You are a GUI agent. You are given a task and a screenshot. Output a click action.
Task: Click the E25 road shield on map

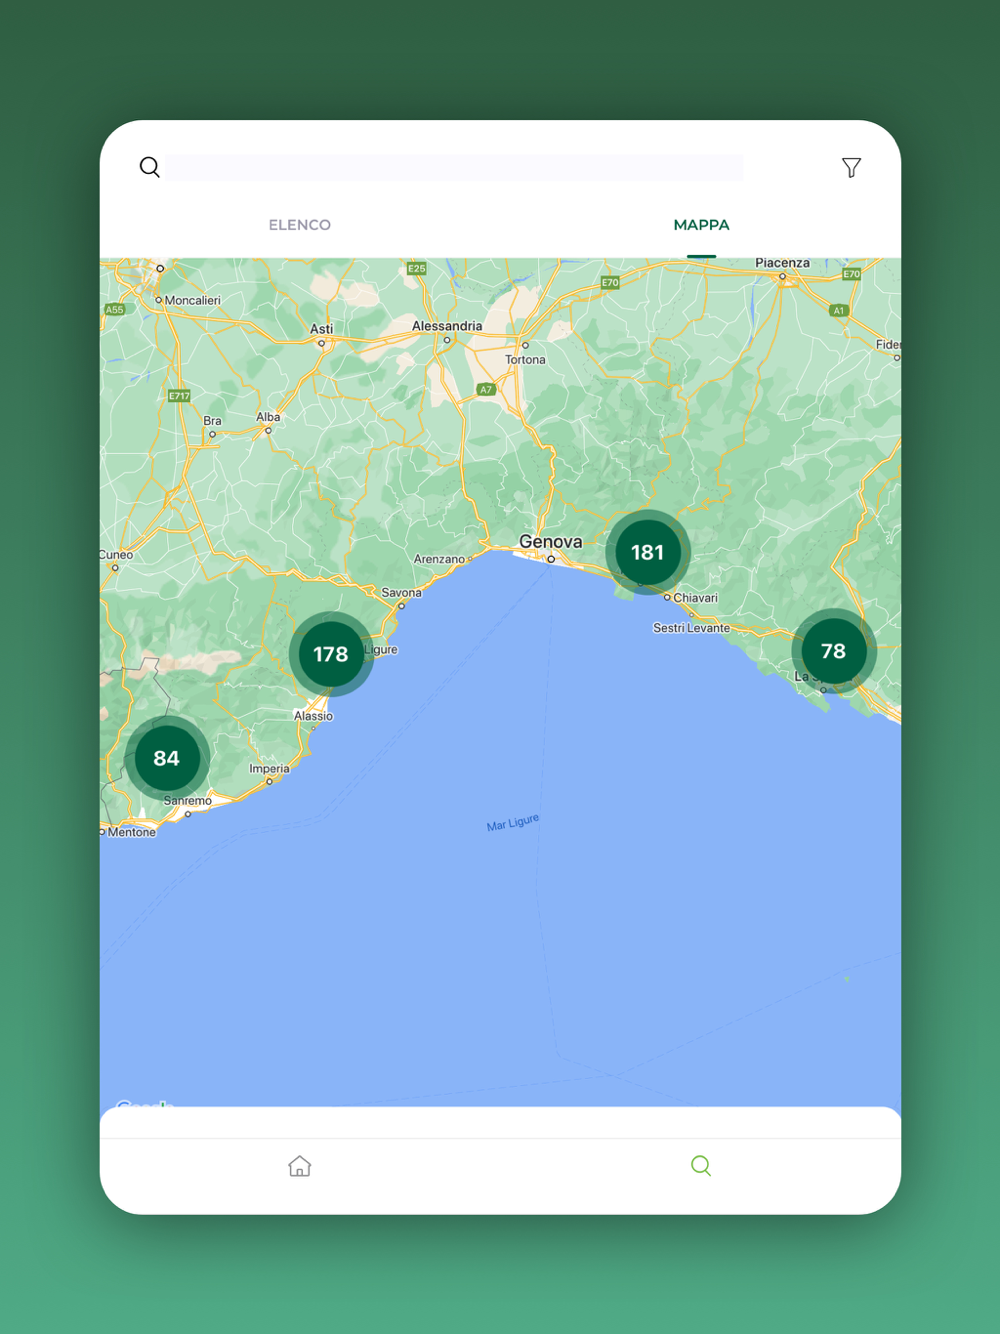coord(417,268)
